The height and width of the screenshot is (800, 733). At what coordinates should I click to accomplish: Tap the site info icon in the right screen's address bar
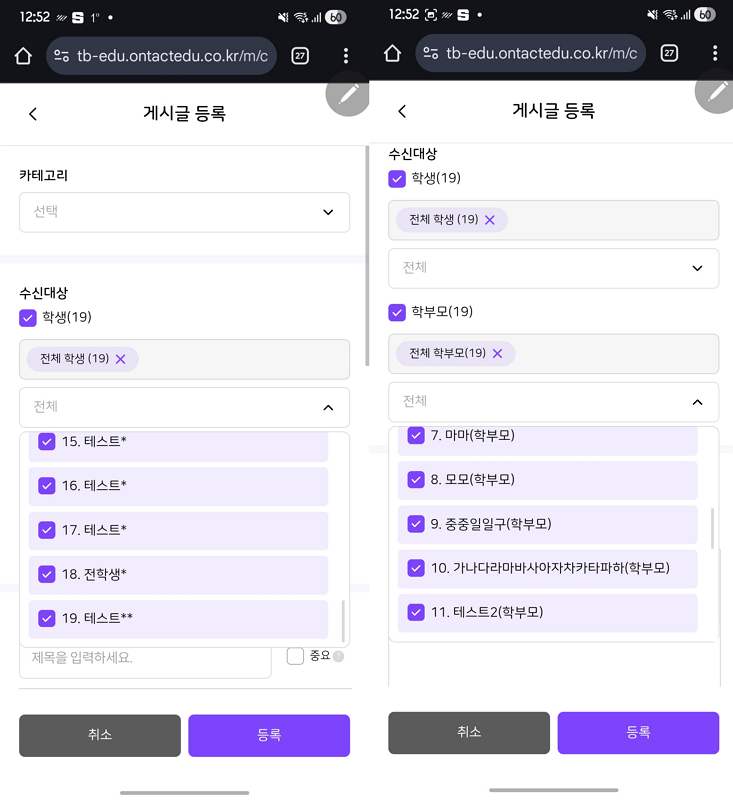(x=431, y=55)
